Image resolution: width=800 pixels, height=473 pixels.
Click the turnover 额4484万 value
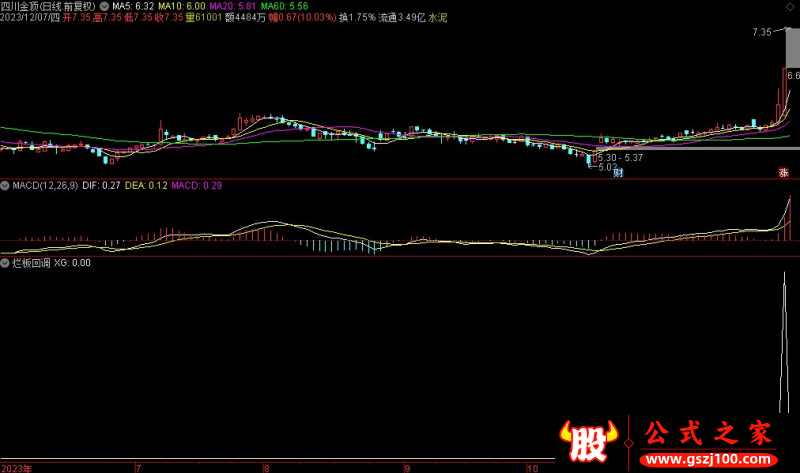pos(245,17)
